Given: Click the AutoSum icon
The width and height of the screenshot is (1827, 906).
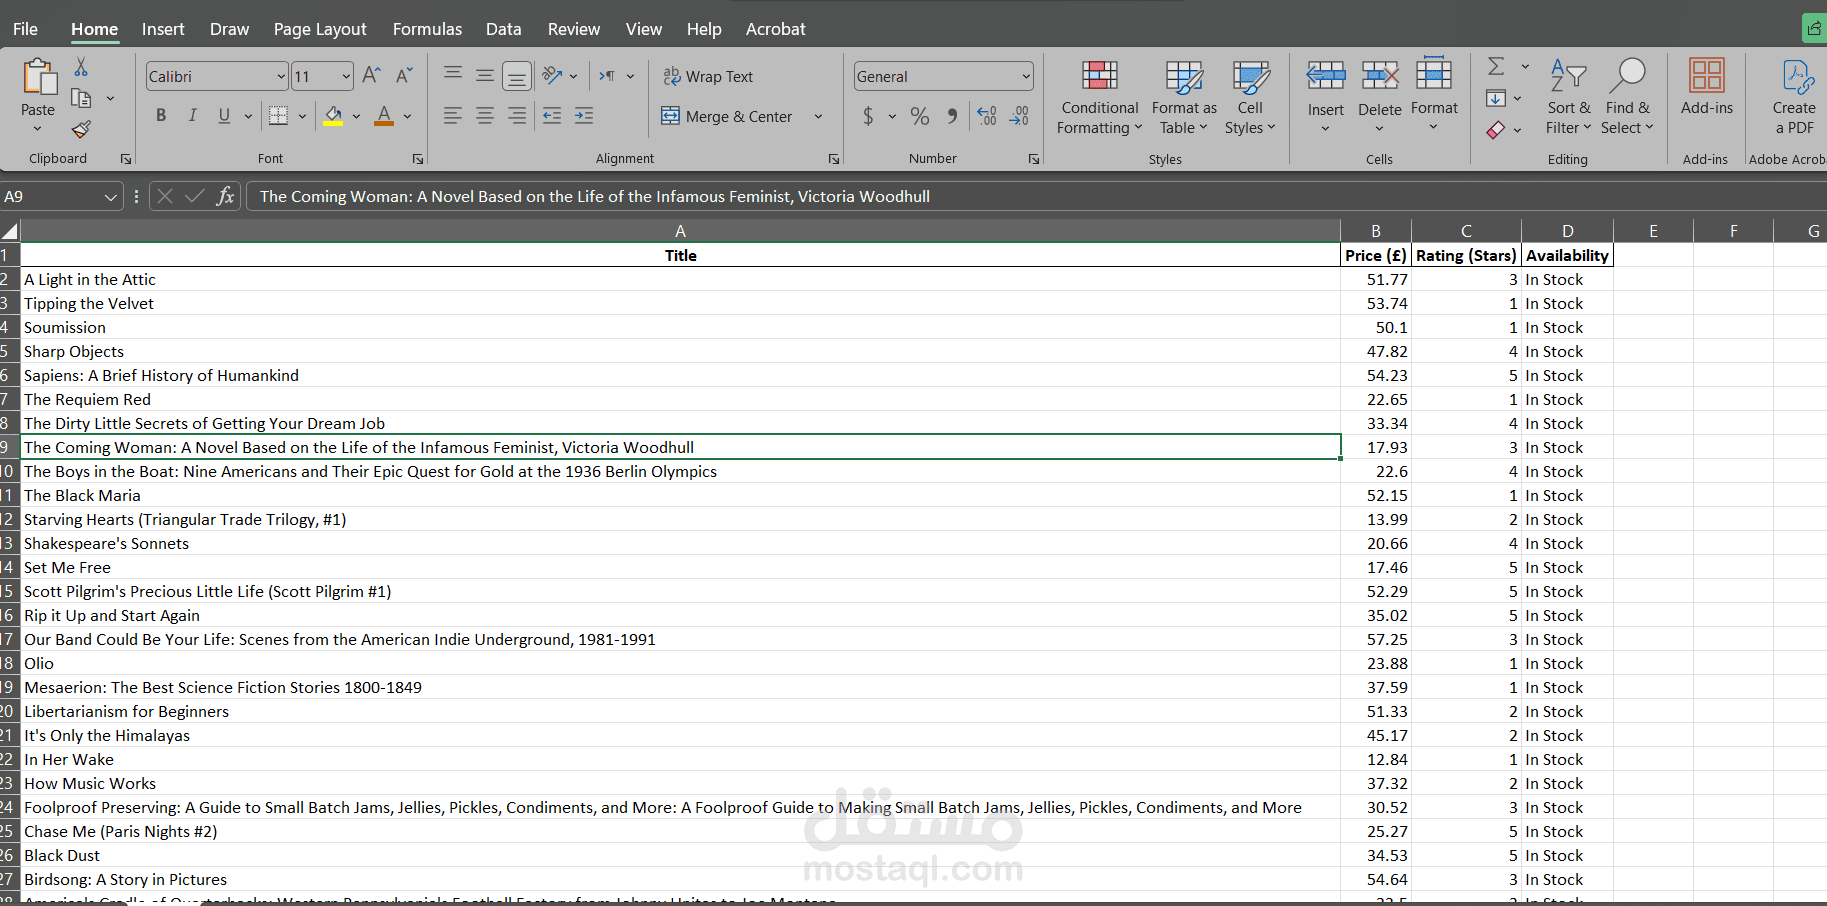Looking at the screenshot, I should [x=1494, y=66].
